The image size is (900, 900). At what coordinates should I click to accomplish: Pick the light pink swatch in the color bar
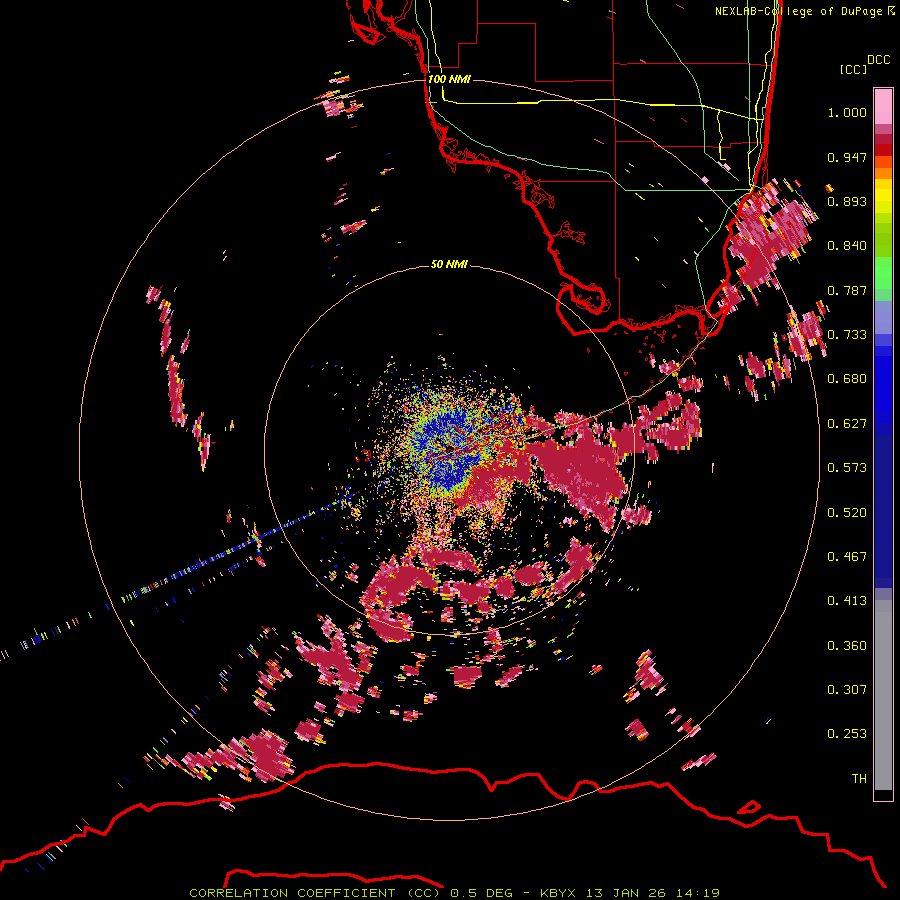click(x=883, y=106)
